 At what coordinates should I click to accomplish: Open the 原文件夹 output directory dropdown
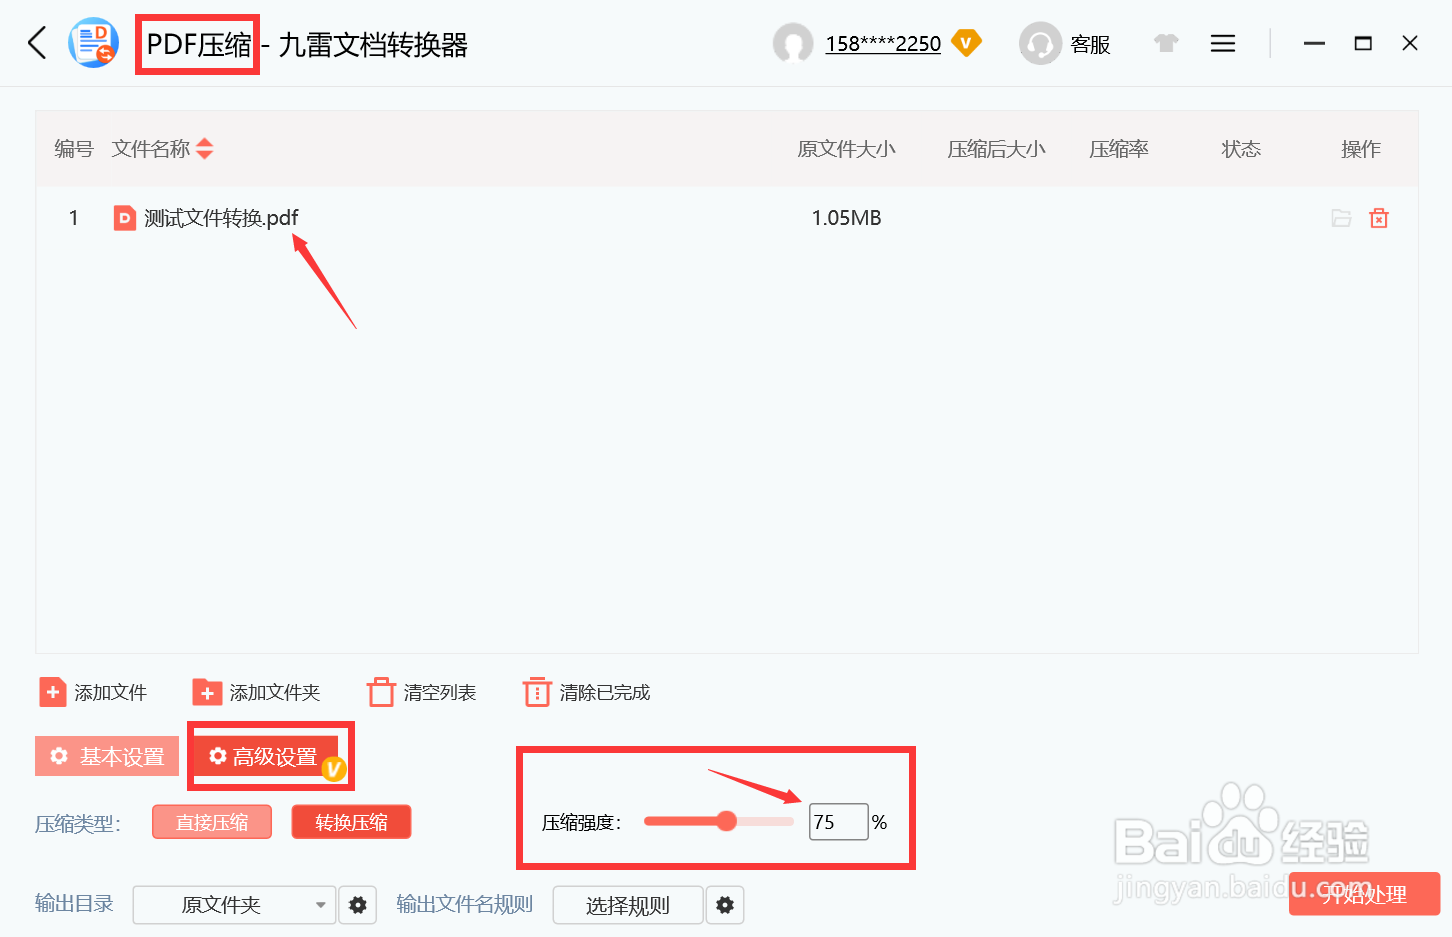click(x=234, y=905)
